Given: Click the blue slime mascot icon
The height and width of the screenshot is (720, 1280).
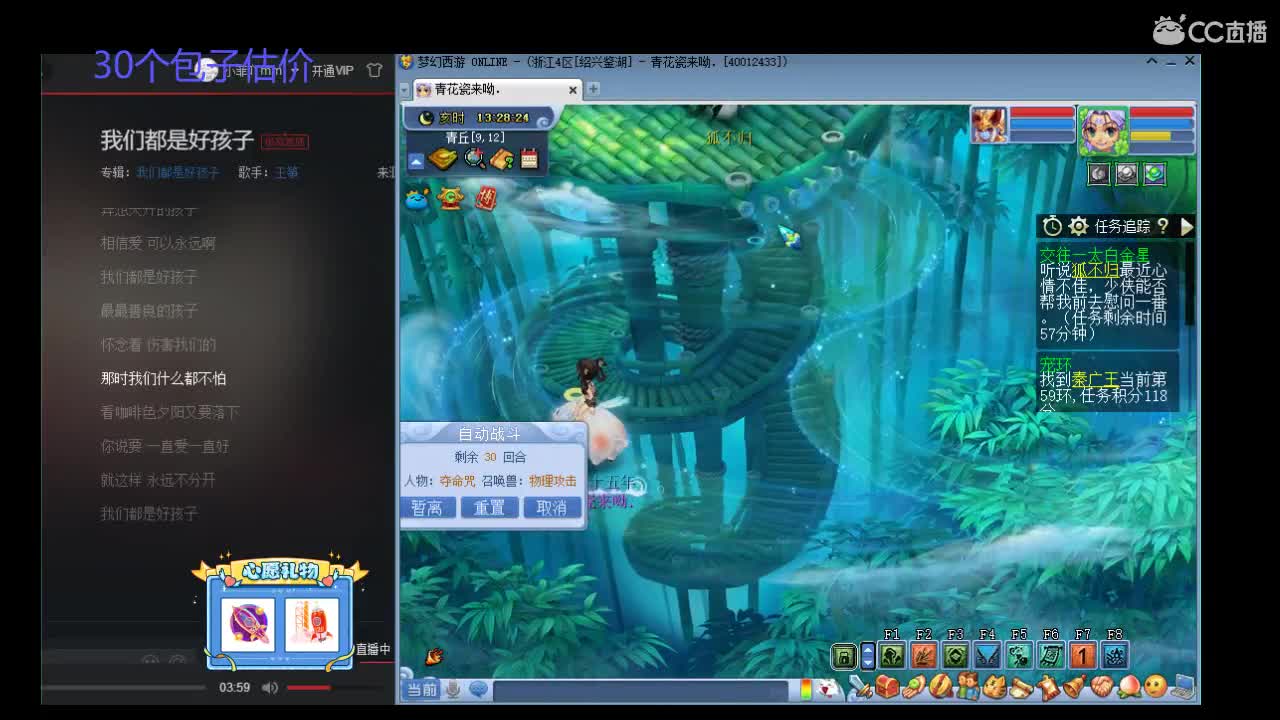Looking at the screenshot, I should (x=418, y=199).
